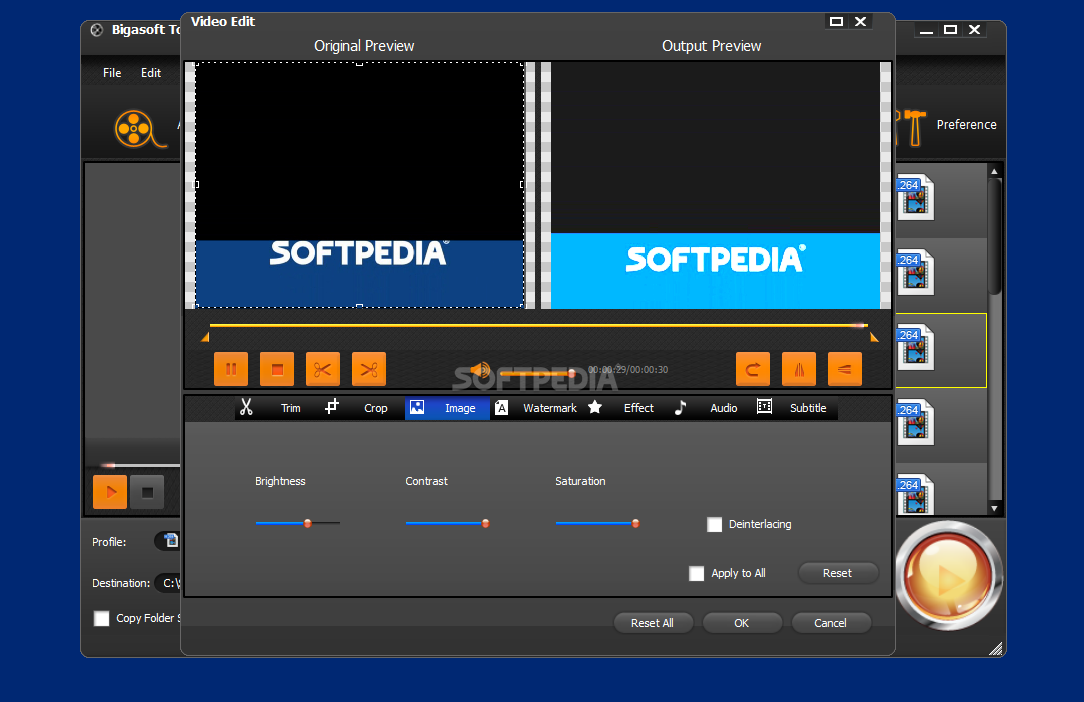Click the Watermark letter A icon
The width and height of the screenshot is (1084, 702).
[x=502, y=408]
